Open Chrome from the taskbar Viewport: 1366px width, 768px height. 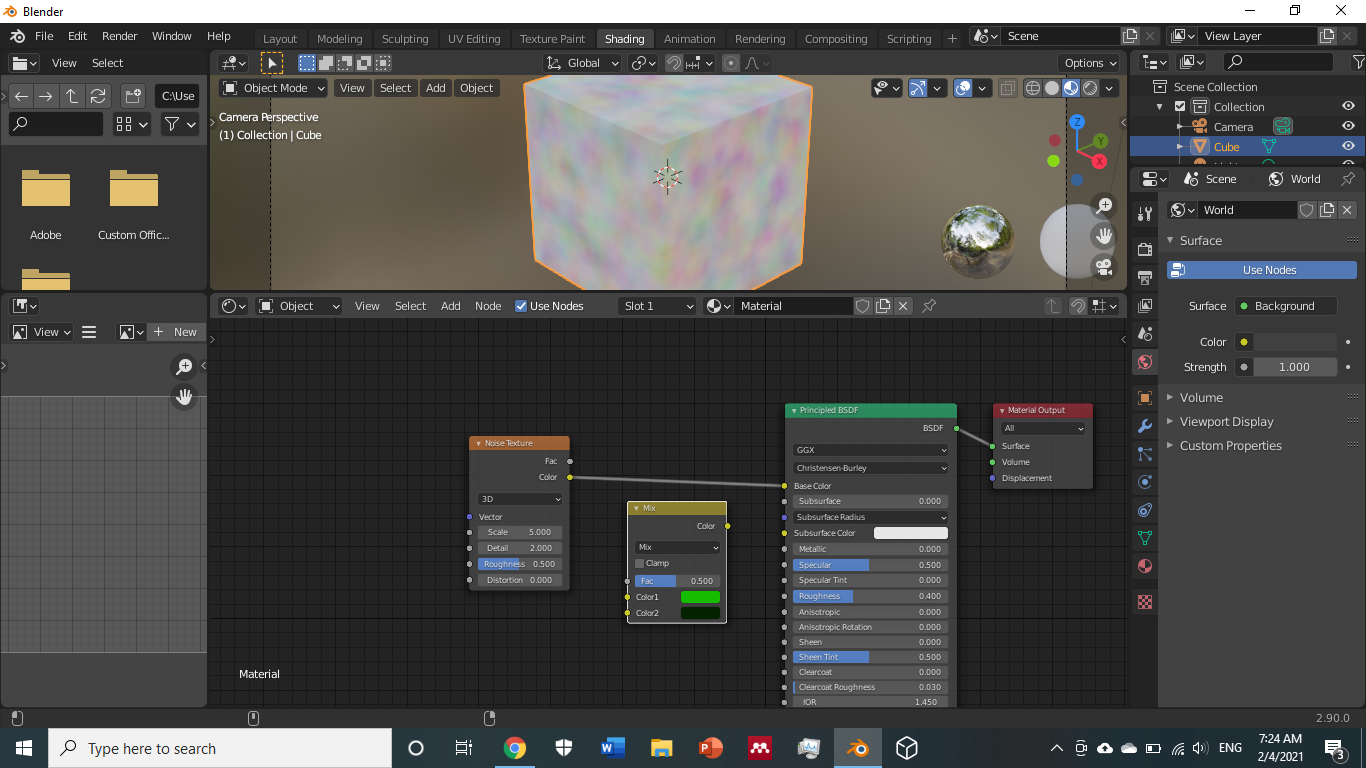514,748
